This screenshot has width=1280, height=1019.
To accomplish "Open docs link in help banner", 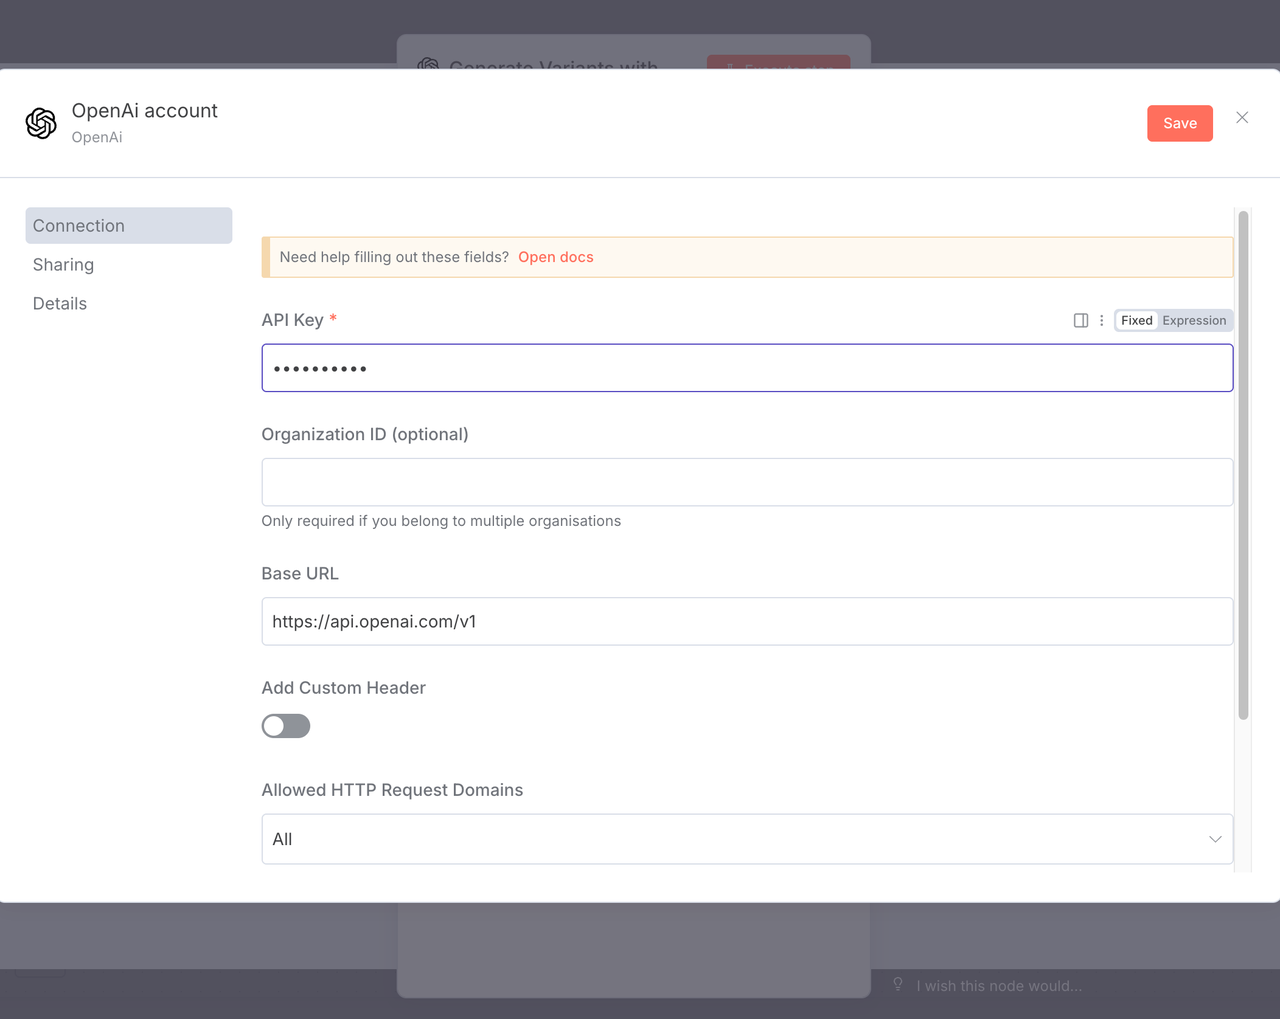I will (555, 257).
